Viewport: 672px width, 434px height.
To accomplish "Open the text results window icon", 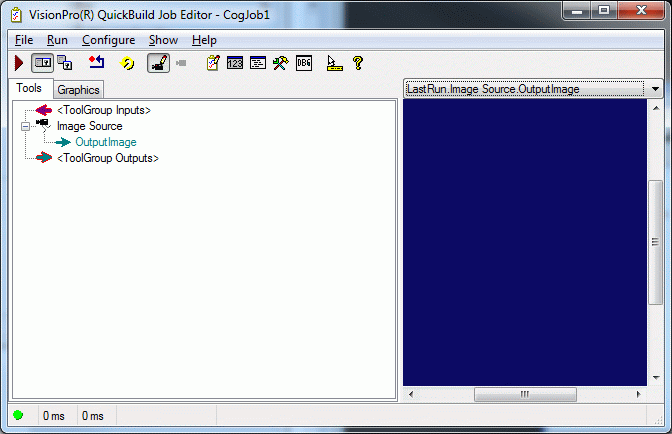I will (x=258, y=63).
